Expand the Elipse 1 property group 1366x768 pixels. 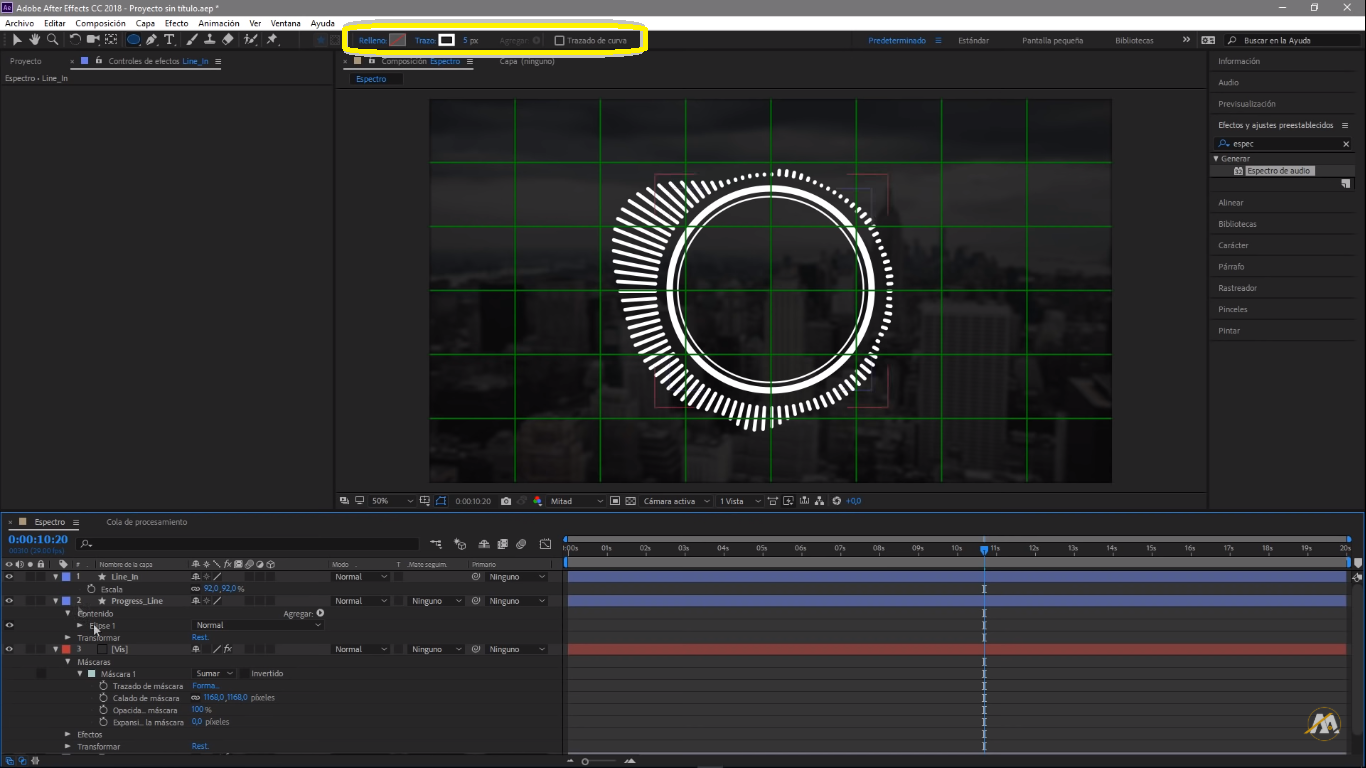[x=80, y=625]
